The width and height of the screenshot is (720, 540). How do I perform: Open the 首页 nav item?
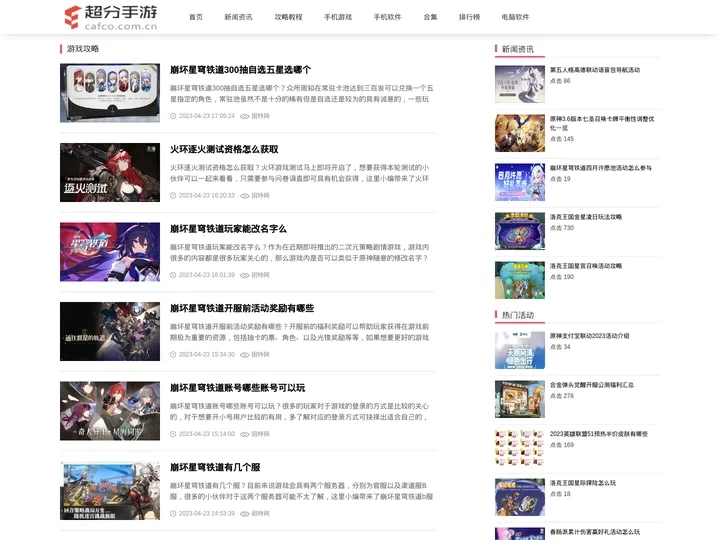(196, 17)
